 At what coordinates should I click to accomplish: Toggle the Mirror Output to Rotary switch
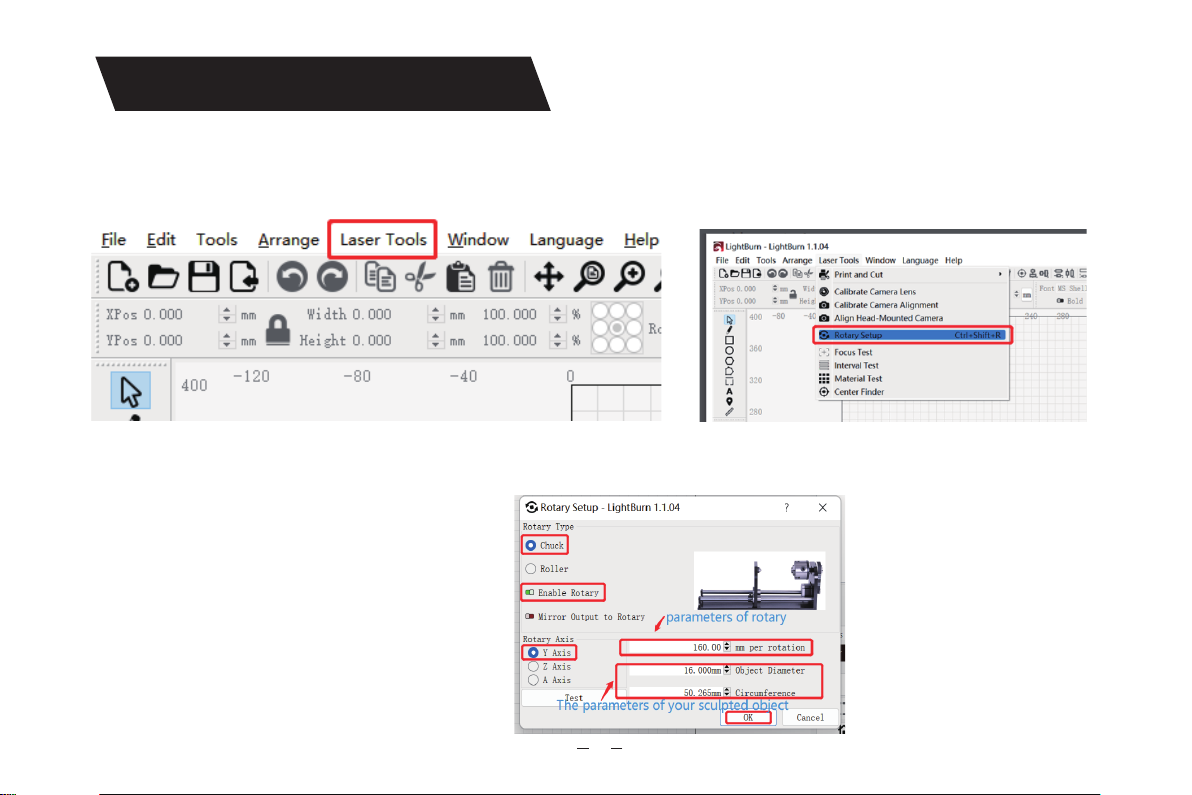(x=530, y=616)
